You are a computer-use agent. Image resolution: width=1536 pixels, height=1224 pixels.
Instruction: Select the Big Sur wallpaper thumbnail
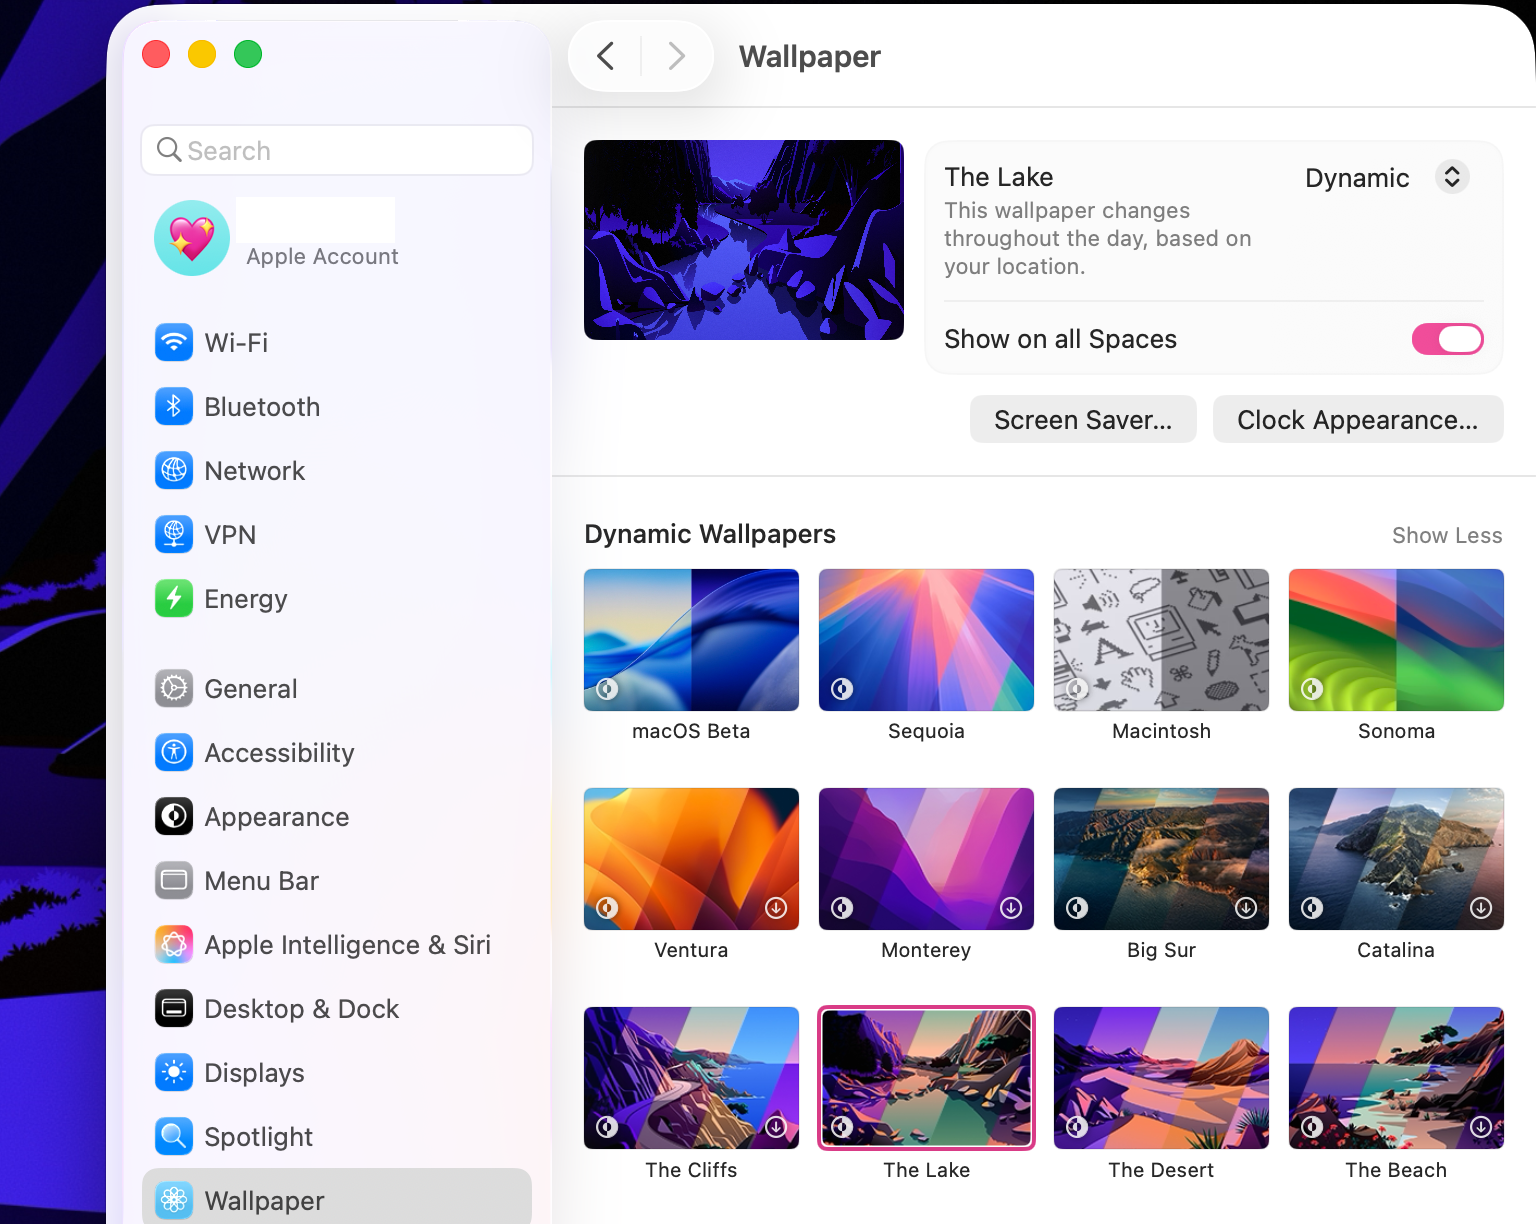click(1161, 859)
